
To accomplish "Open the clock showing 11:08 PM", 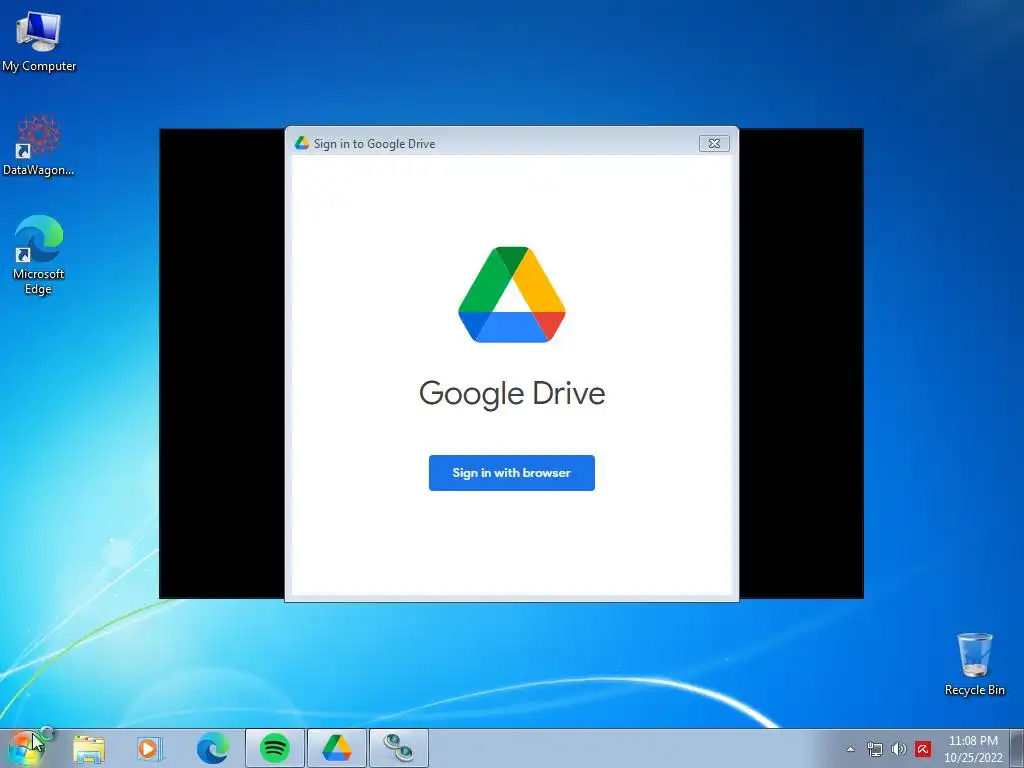I will click(973, 749).
